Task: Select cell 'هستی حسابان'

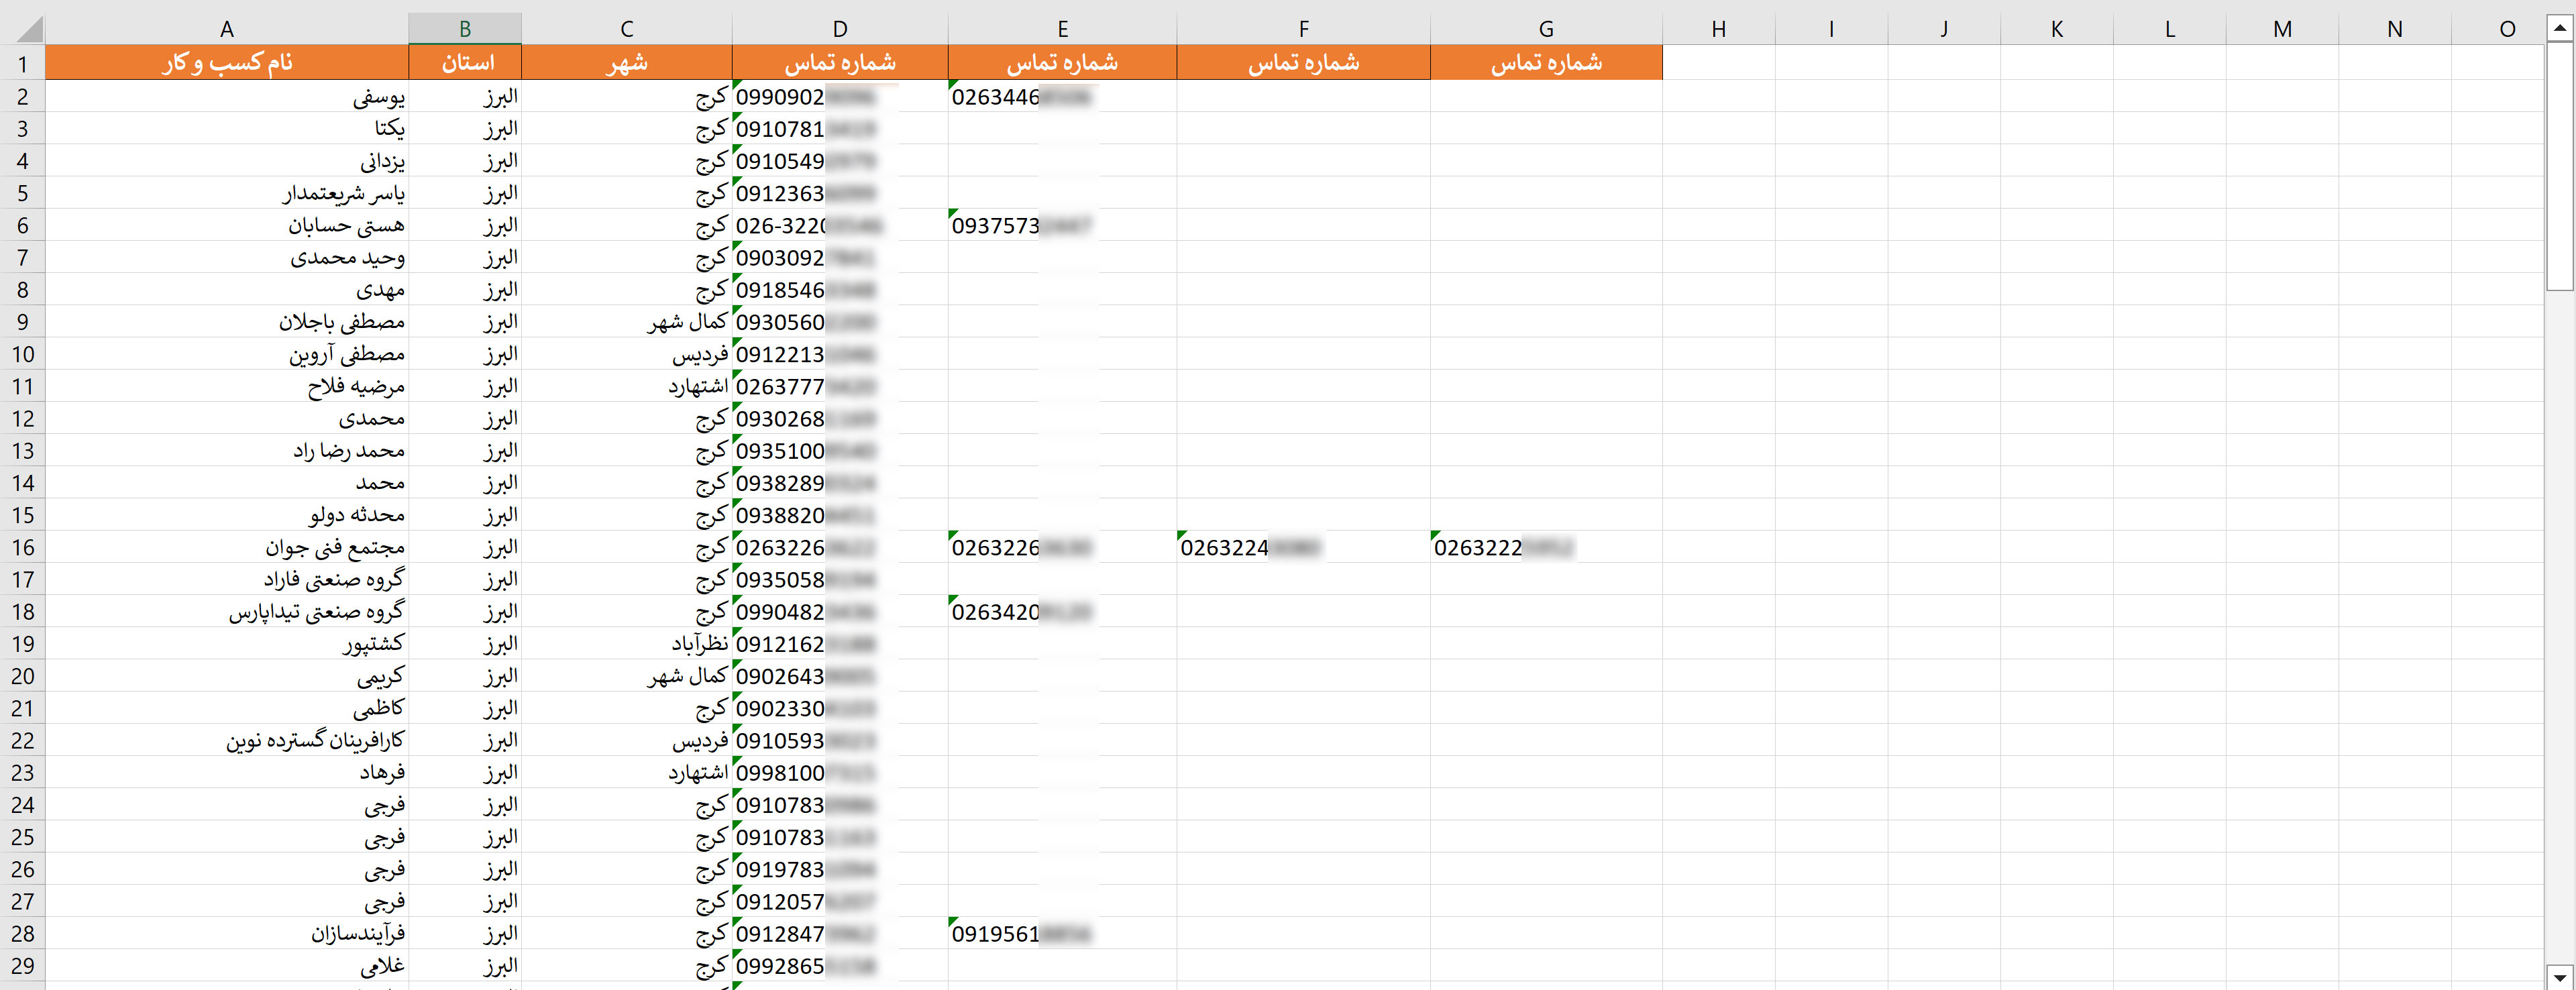Action: pyautogui.click(x=227, y=225)
